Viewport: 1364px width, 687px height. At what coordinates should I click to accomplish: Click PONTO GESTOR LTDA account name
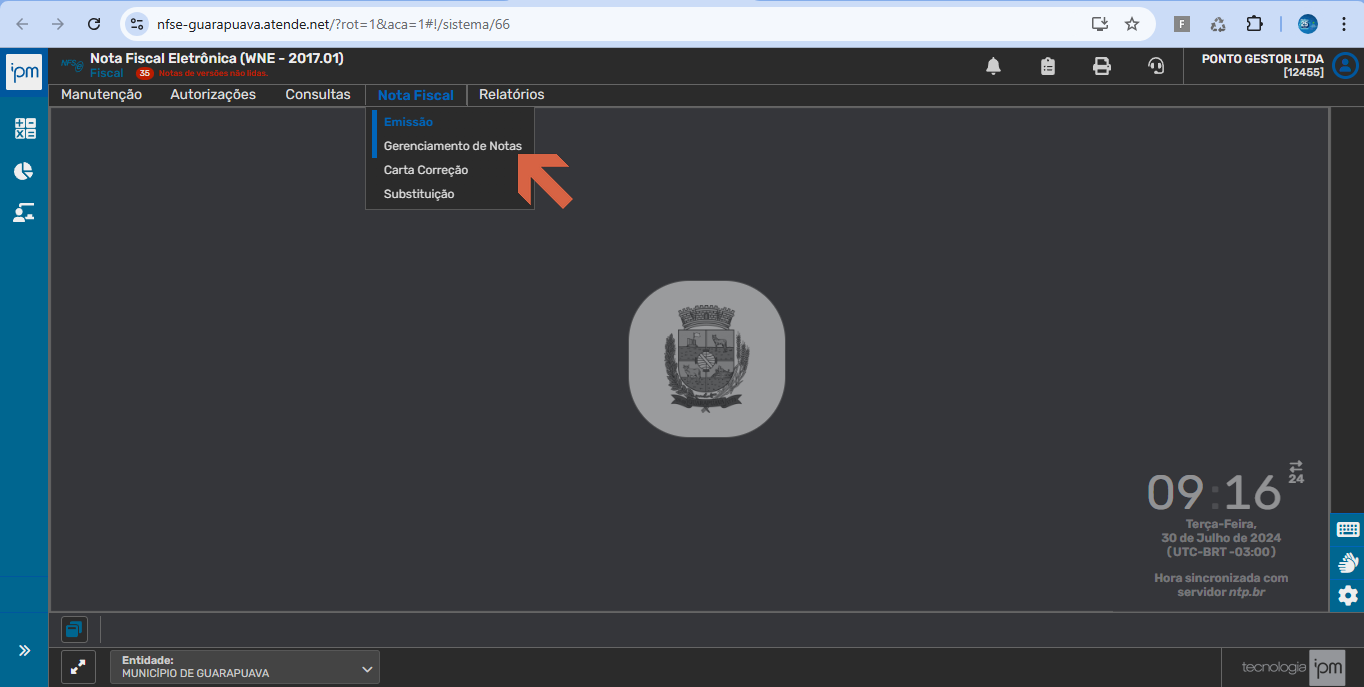pyautogui.click(x=1262, y=59)
